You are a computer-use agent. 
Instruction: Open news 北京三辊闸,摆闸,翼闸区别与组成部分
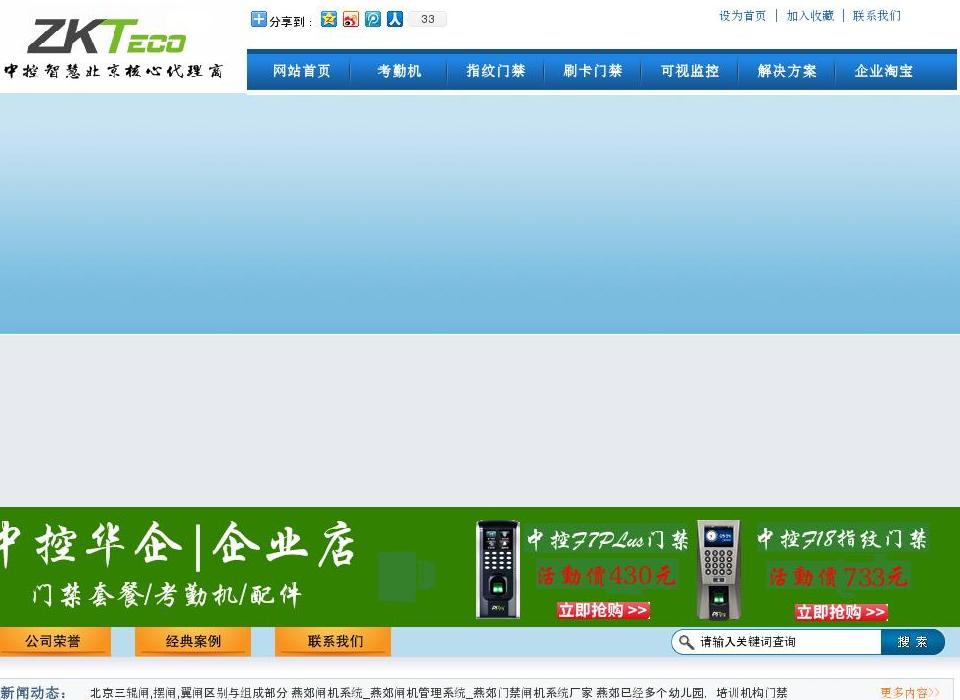[189, 693]
